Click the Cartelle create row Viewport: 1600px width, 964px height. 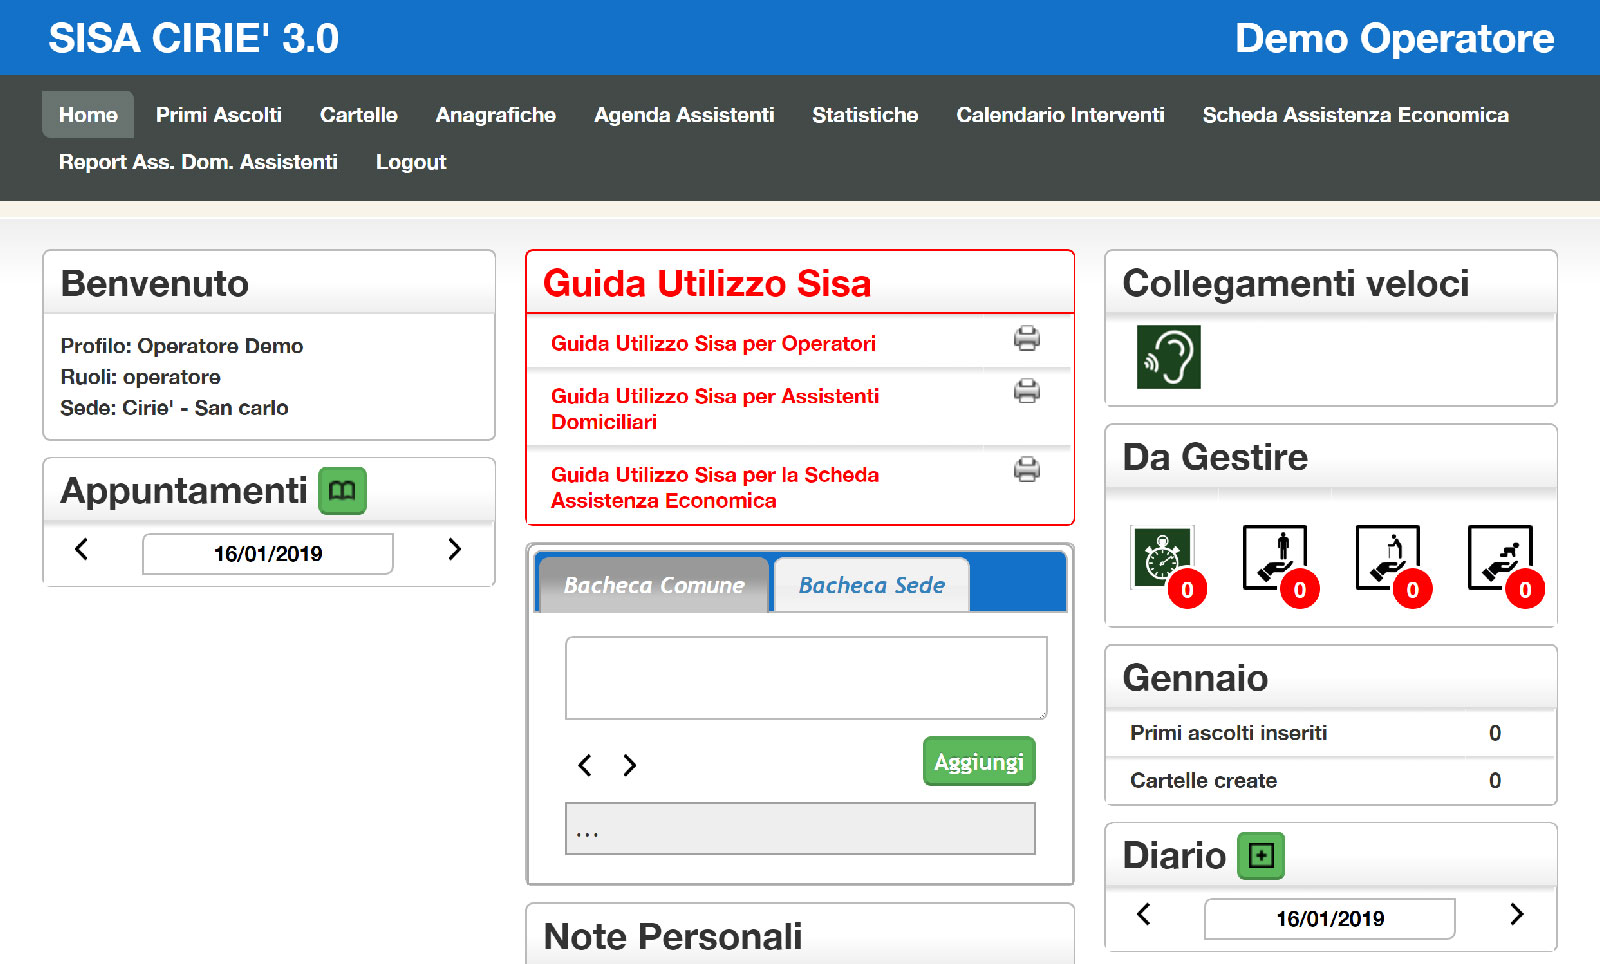1330,781
